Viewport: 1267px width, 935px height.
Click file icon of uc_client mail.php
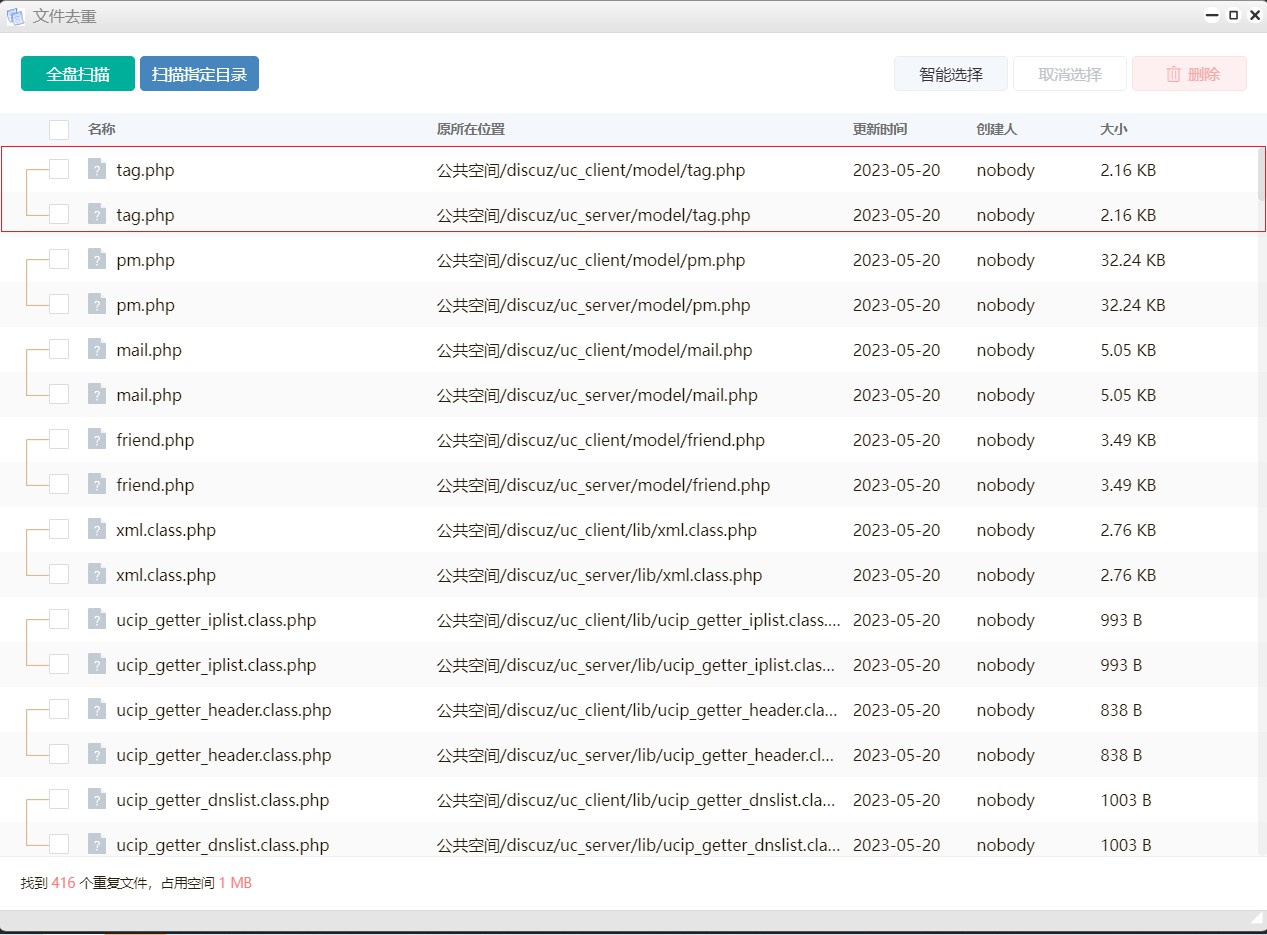96,349
